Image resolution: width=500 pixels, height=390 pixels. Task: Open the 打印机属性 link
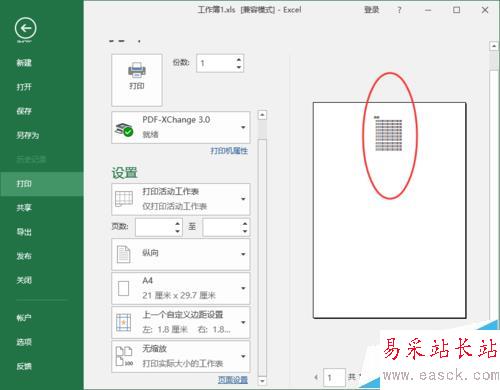click(x=229, y=151)
